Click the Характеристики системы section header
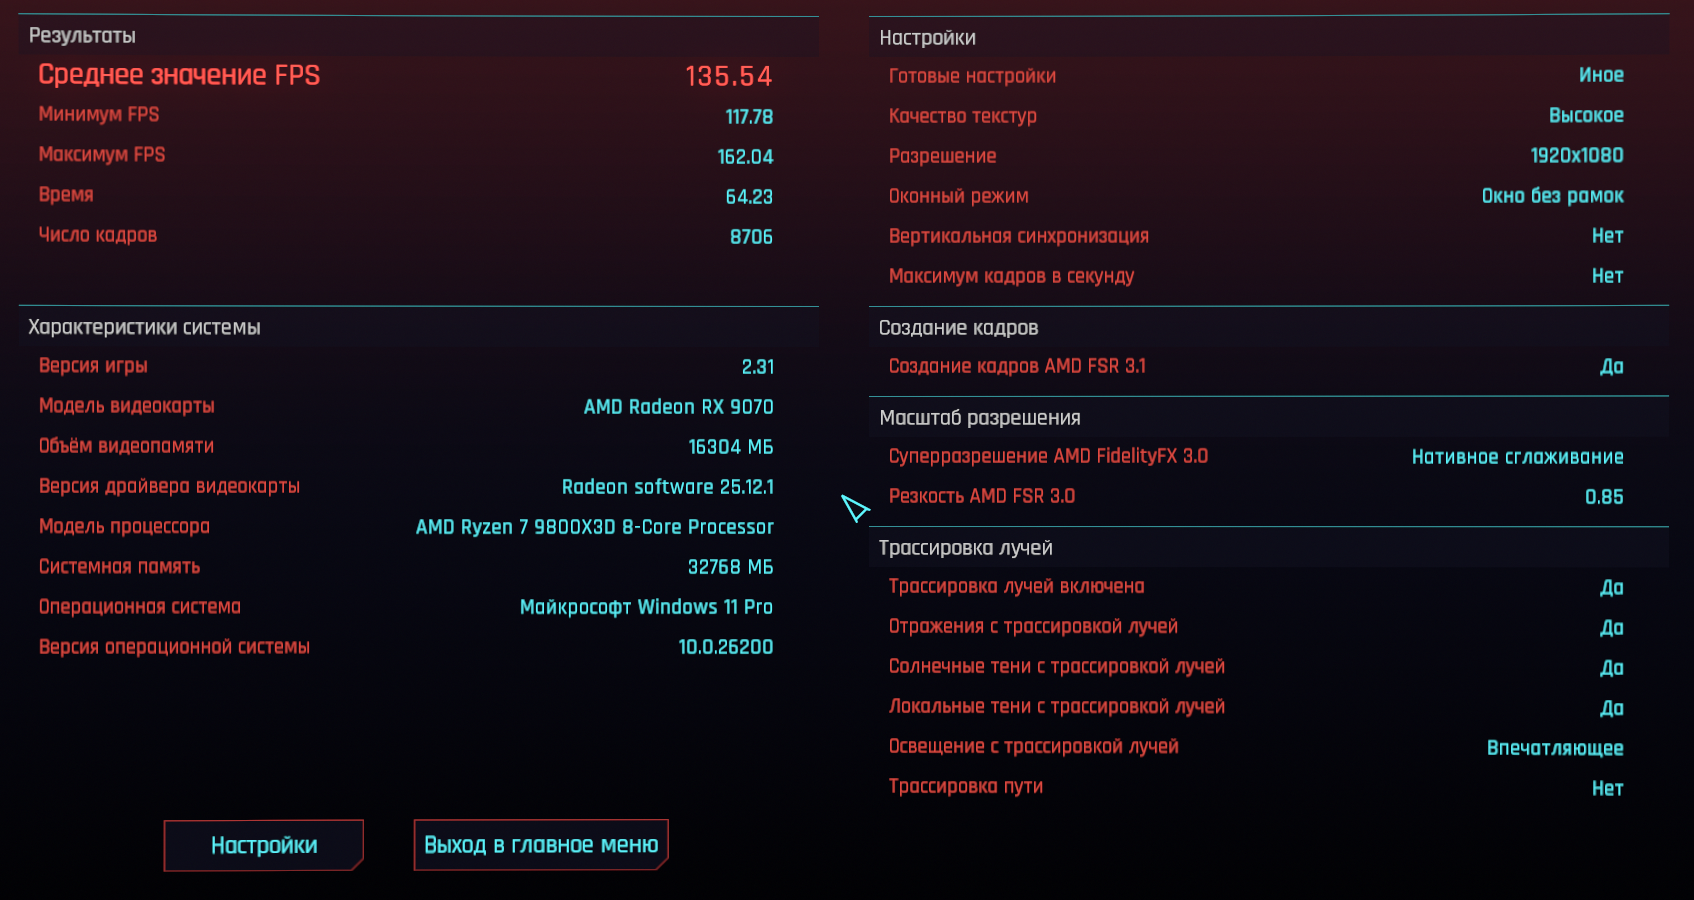1694x900 pixels. pos(144,327)
